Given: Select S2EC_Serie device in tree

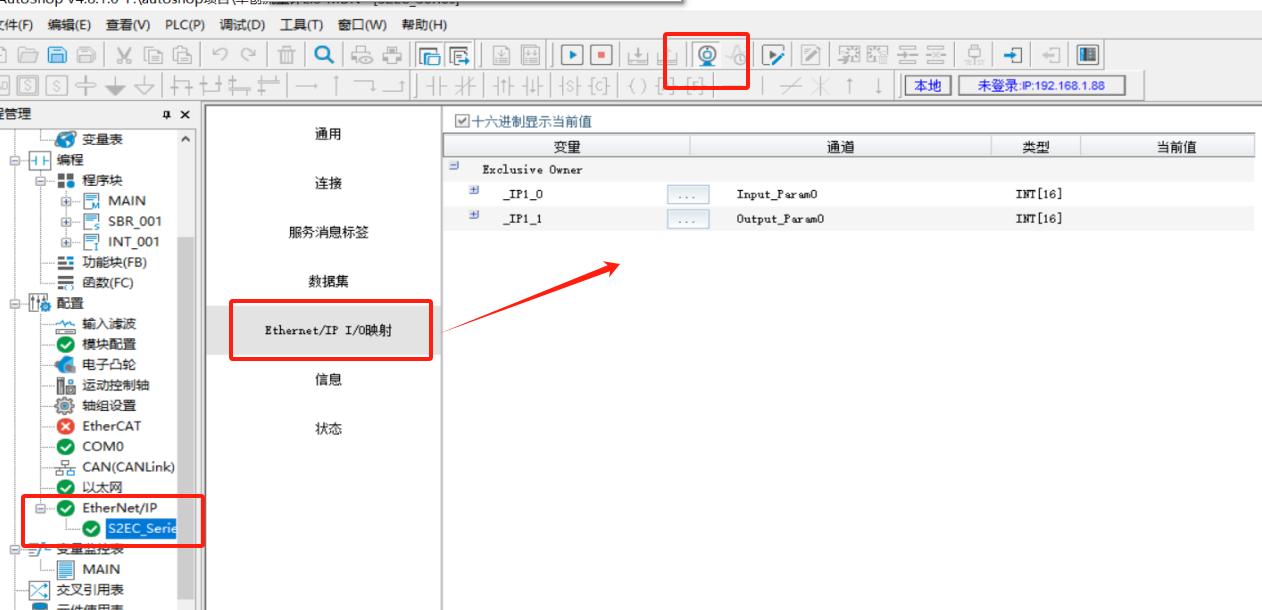Looking at the screenshot, I should pos(141,529).
